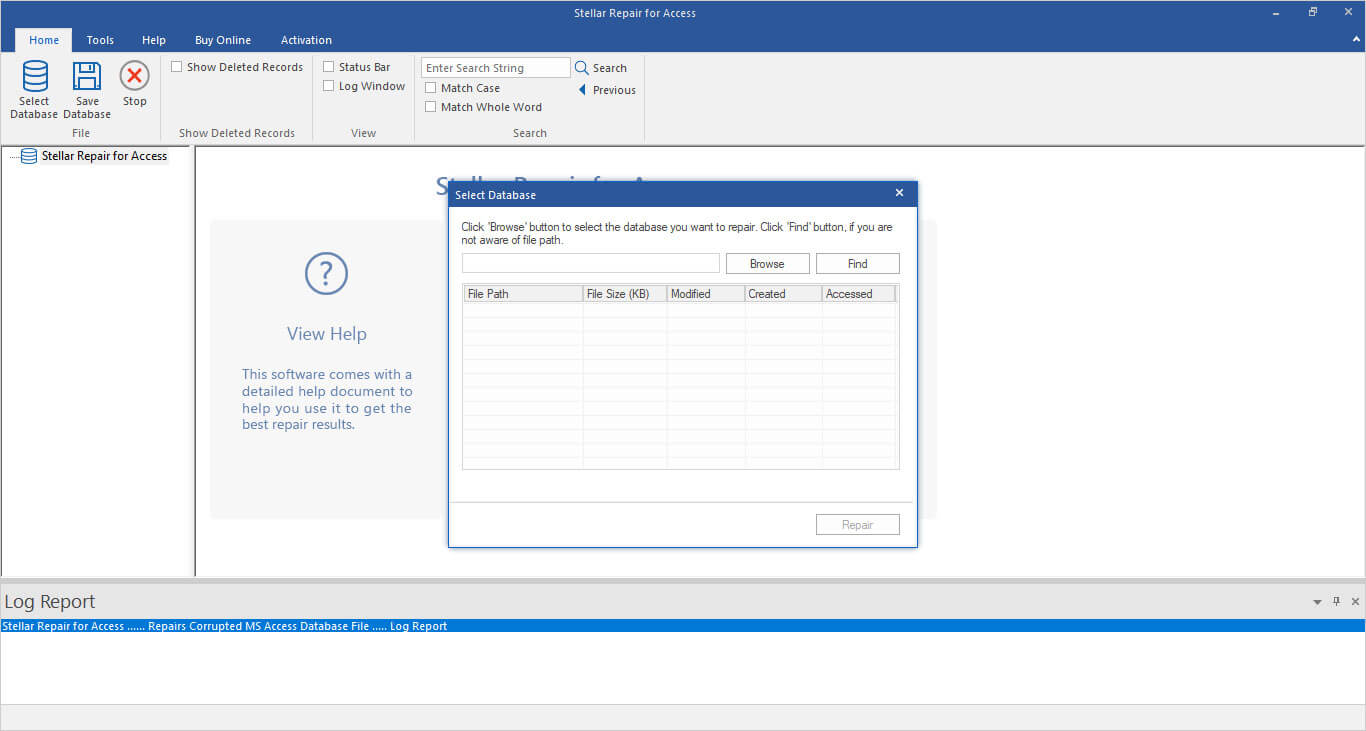Check the Match Case option
This screenshot has width=1366, height=731.
[431, 88]
